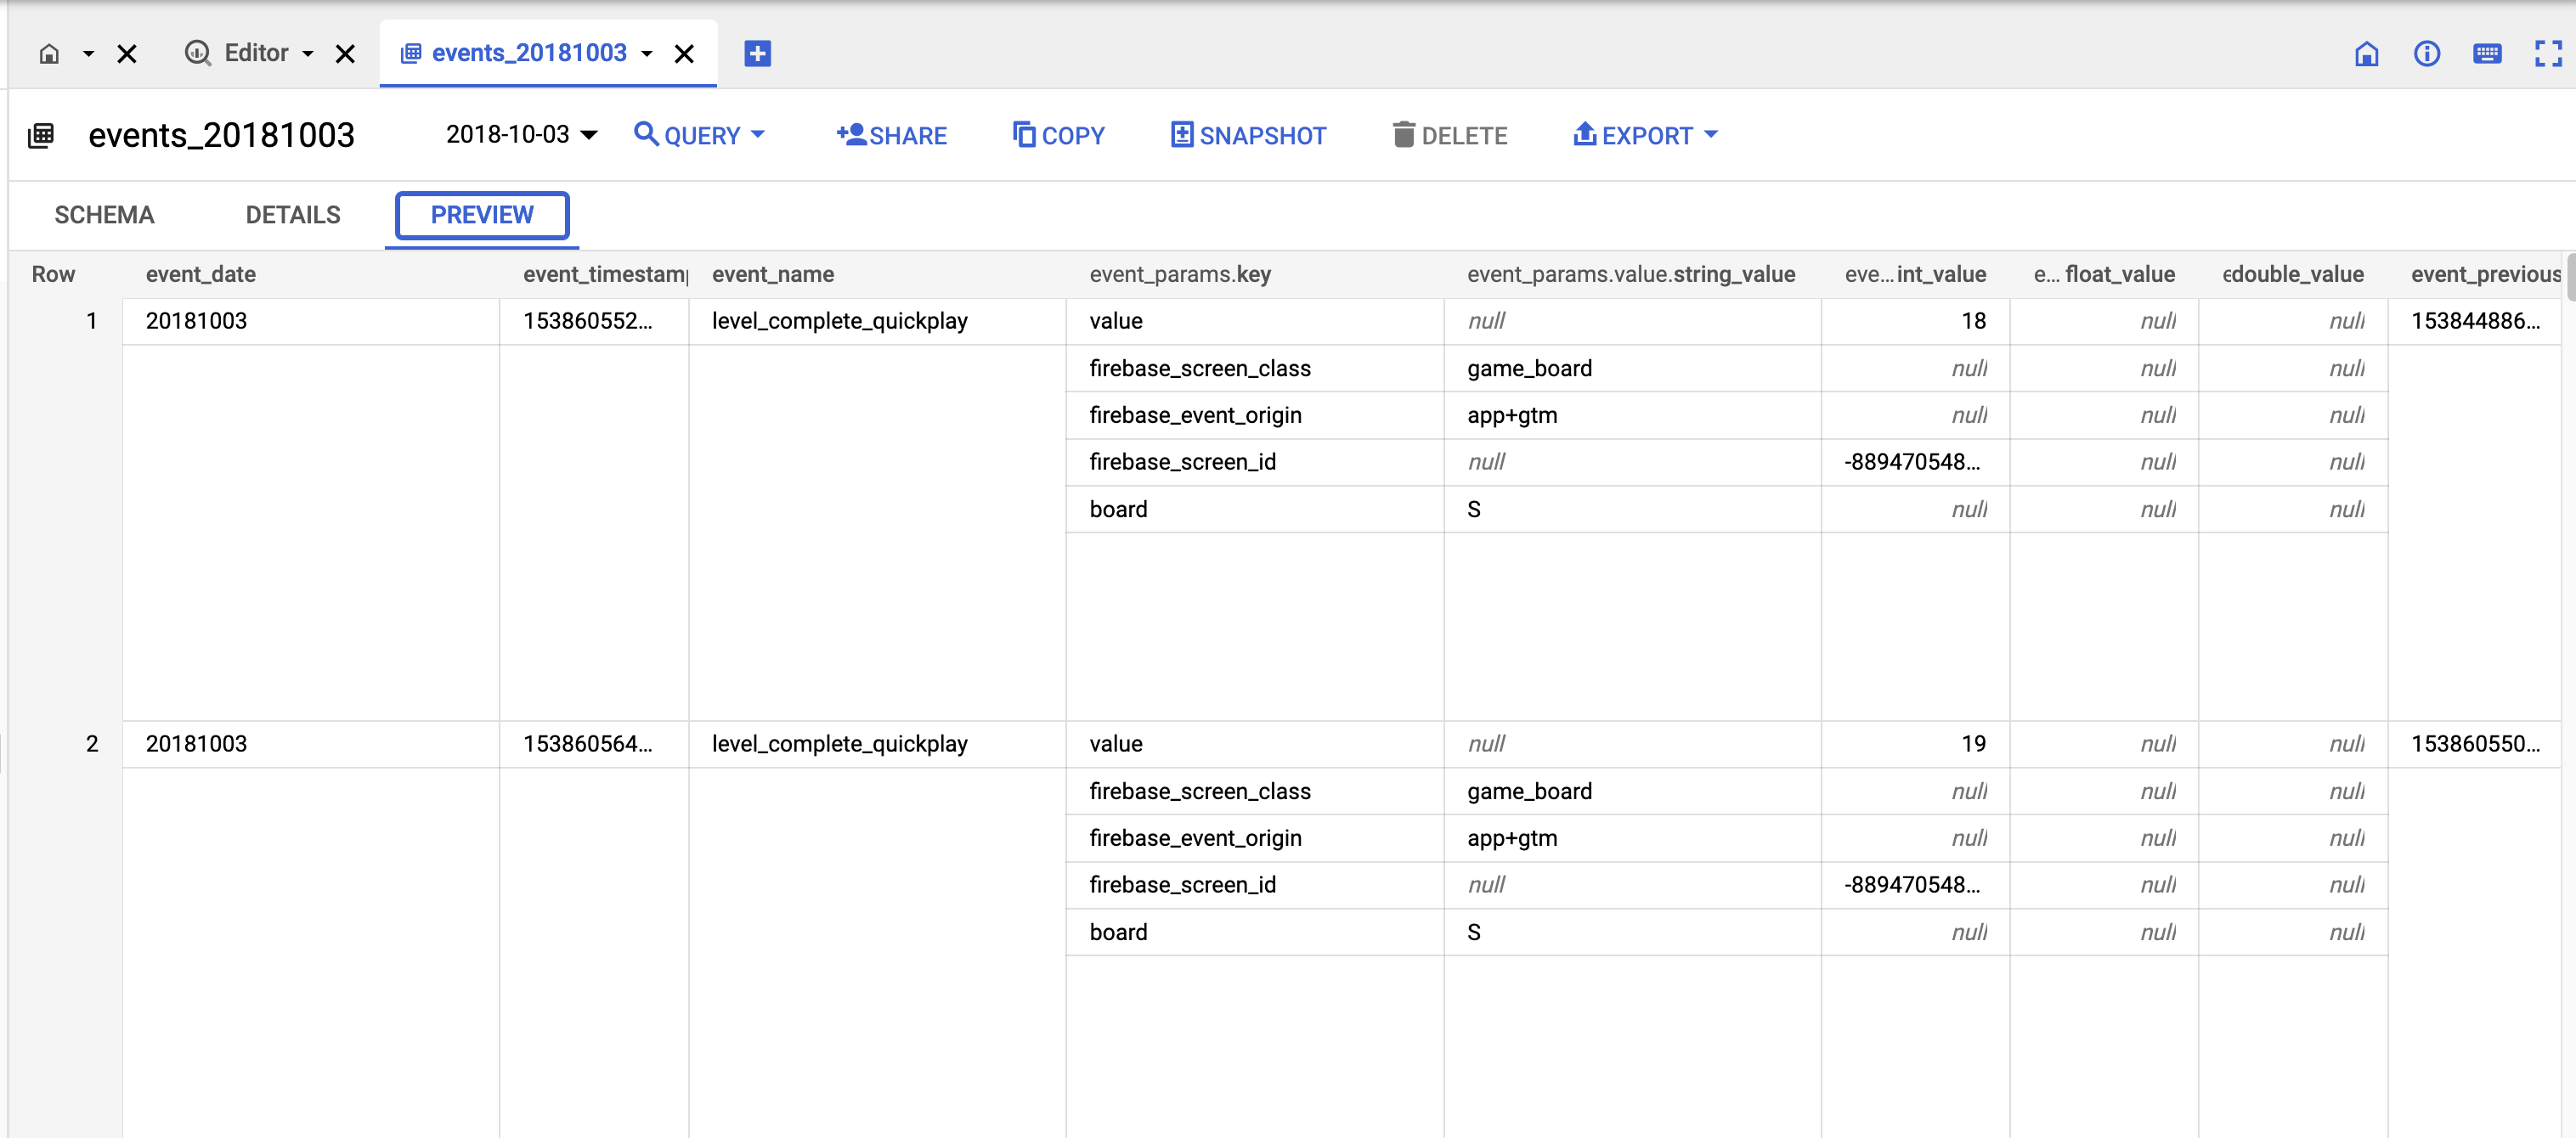This screenshot has height=1138, width=2576.
Task: Open the info icon in the top right
Action: pos(2427,53)
